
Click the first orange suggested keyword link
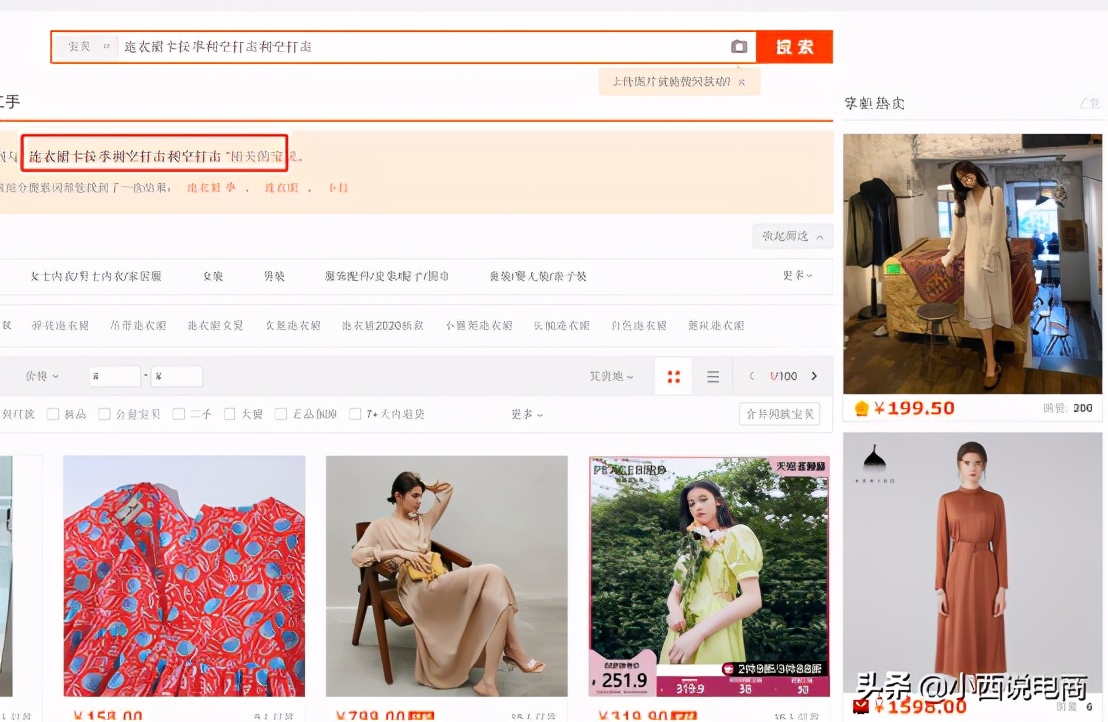(211, 188)
